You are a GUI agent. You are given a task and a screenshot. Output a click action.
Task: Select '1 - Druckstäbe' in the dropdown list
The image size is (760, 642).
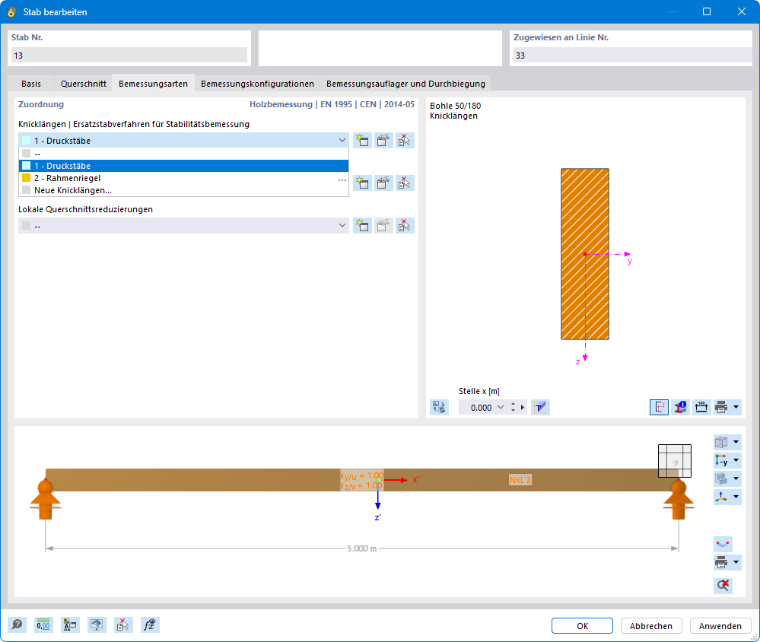tap(183, 166)
